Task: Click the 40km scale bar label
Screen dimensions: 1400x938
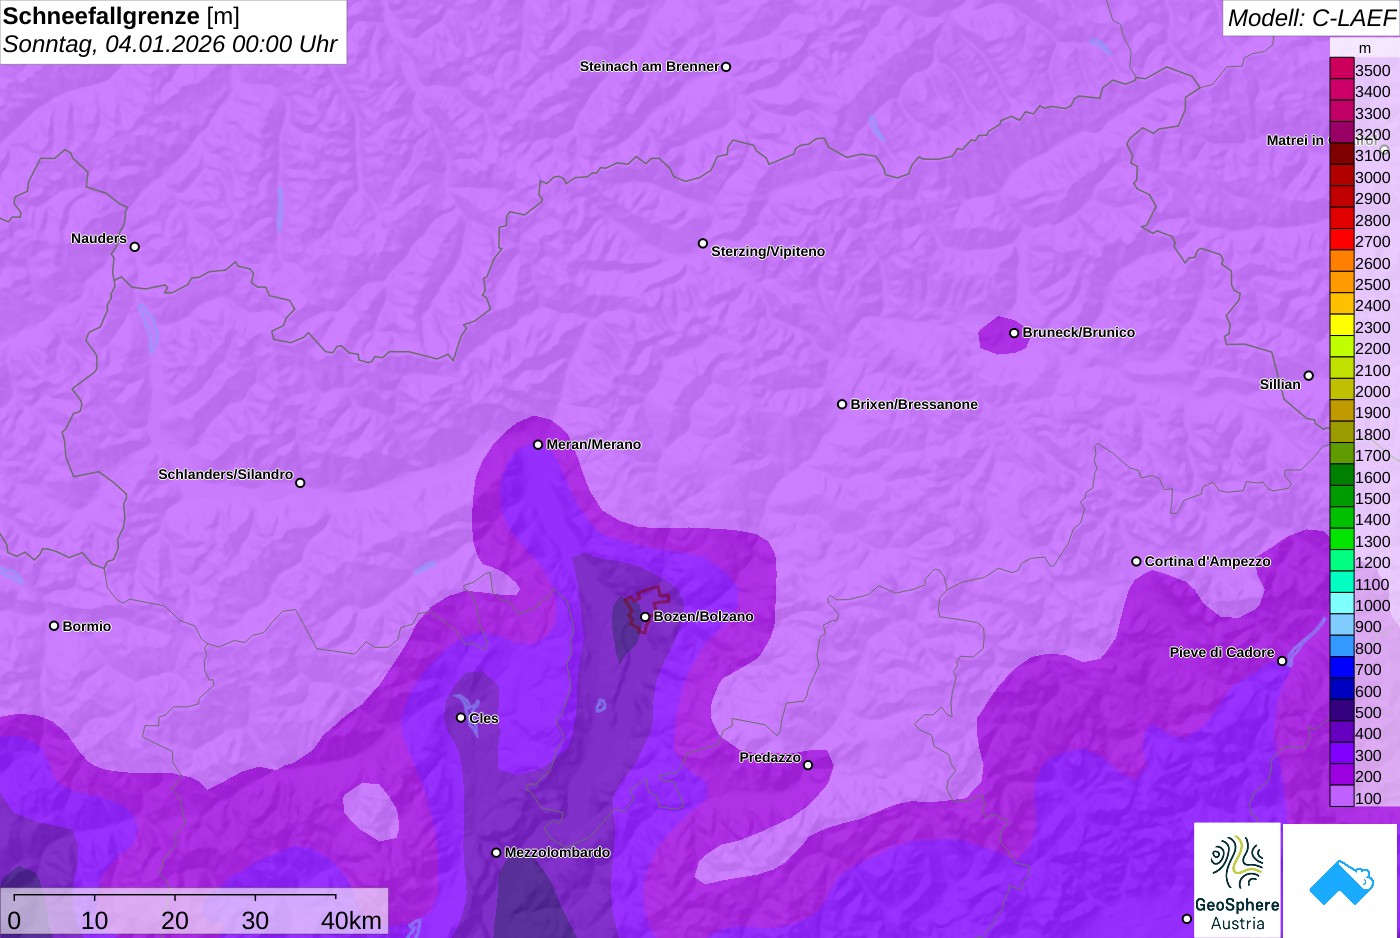Action: (x=351, y=921)
